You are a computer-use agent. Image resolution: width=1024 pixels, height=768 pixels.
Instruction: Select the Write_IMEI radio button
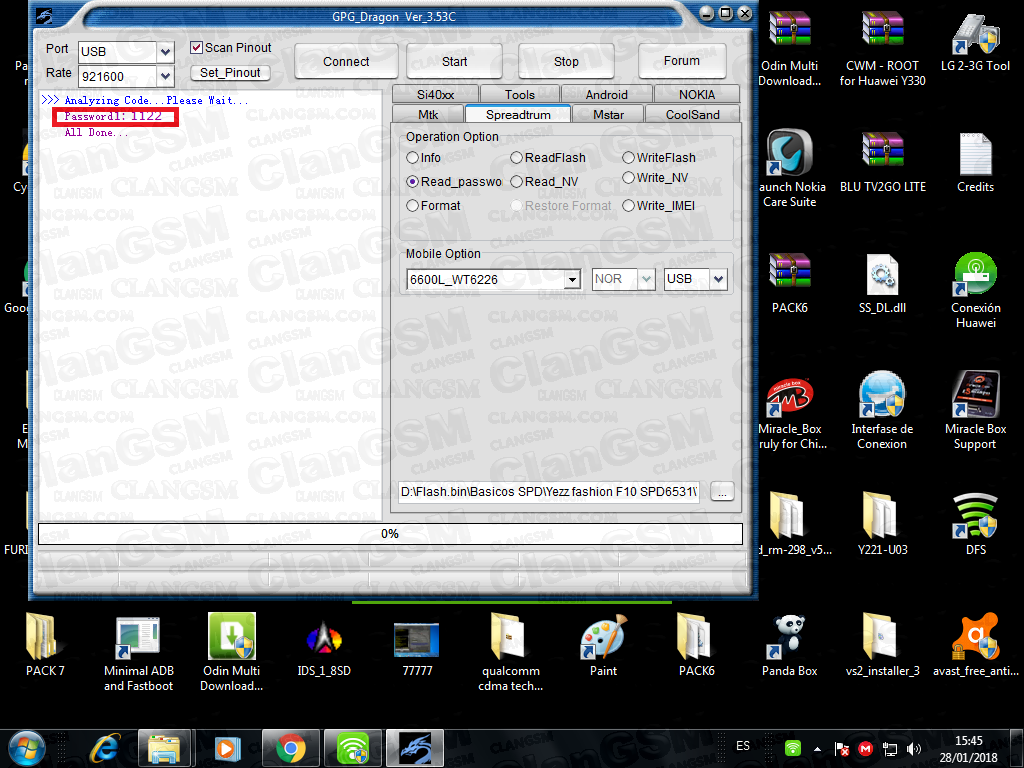point(628,206)
